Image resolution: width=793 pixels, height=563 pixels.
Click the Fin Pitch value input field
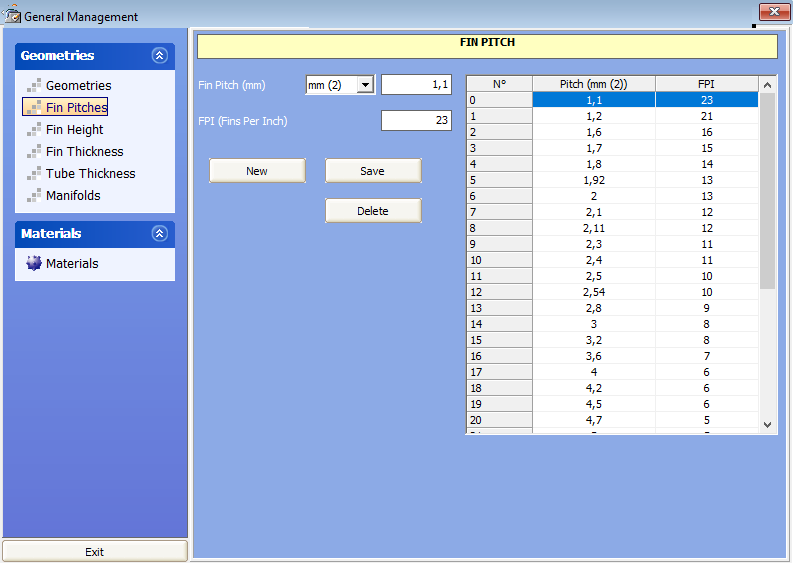[x=416, y=85]
